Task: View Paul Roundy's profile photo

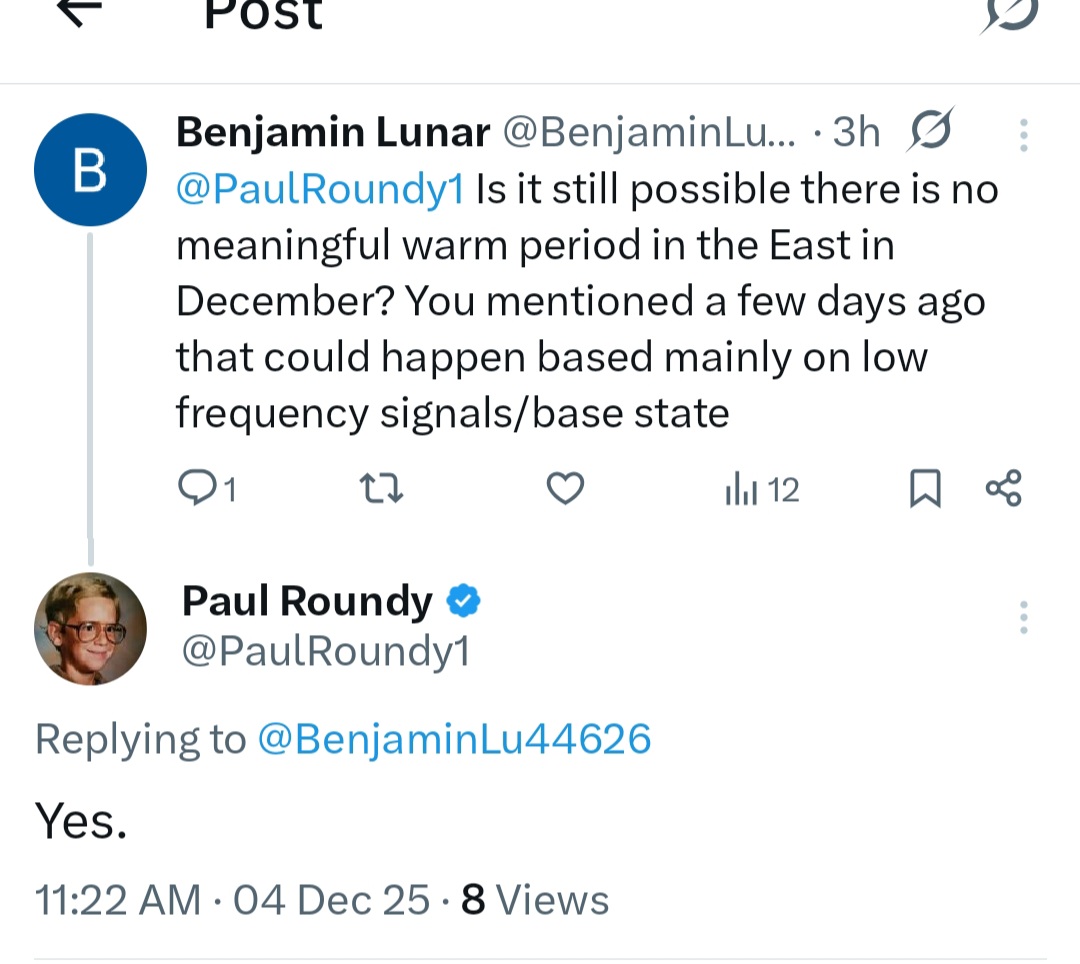Action: (91, 628)
